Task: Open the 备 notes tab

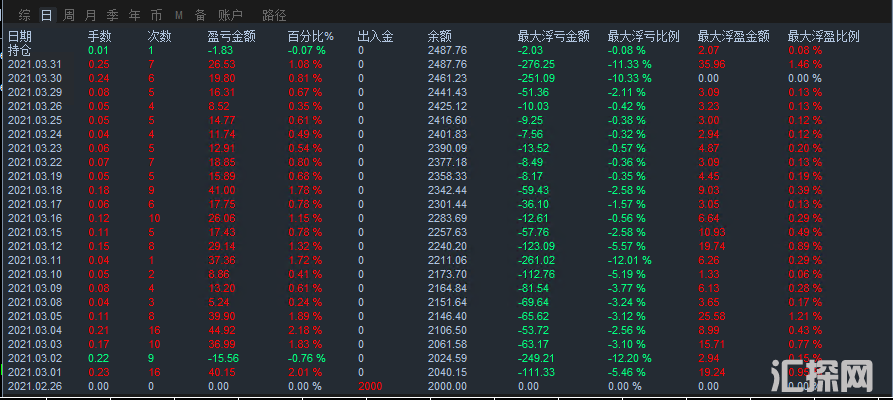Action: [200, 15]
